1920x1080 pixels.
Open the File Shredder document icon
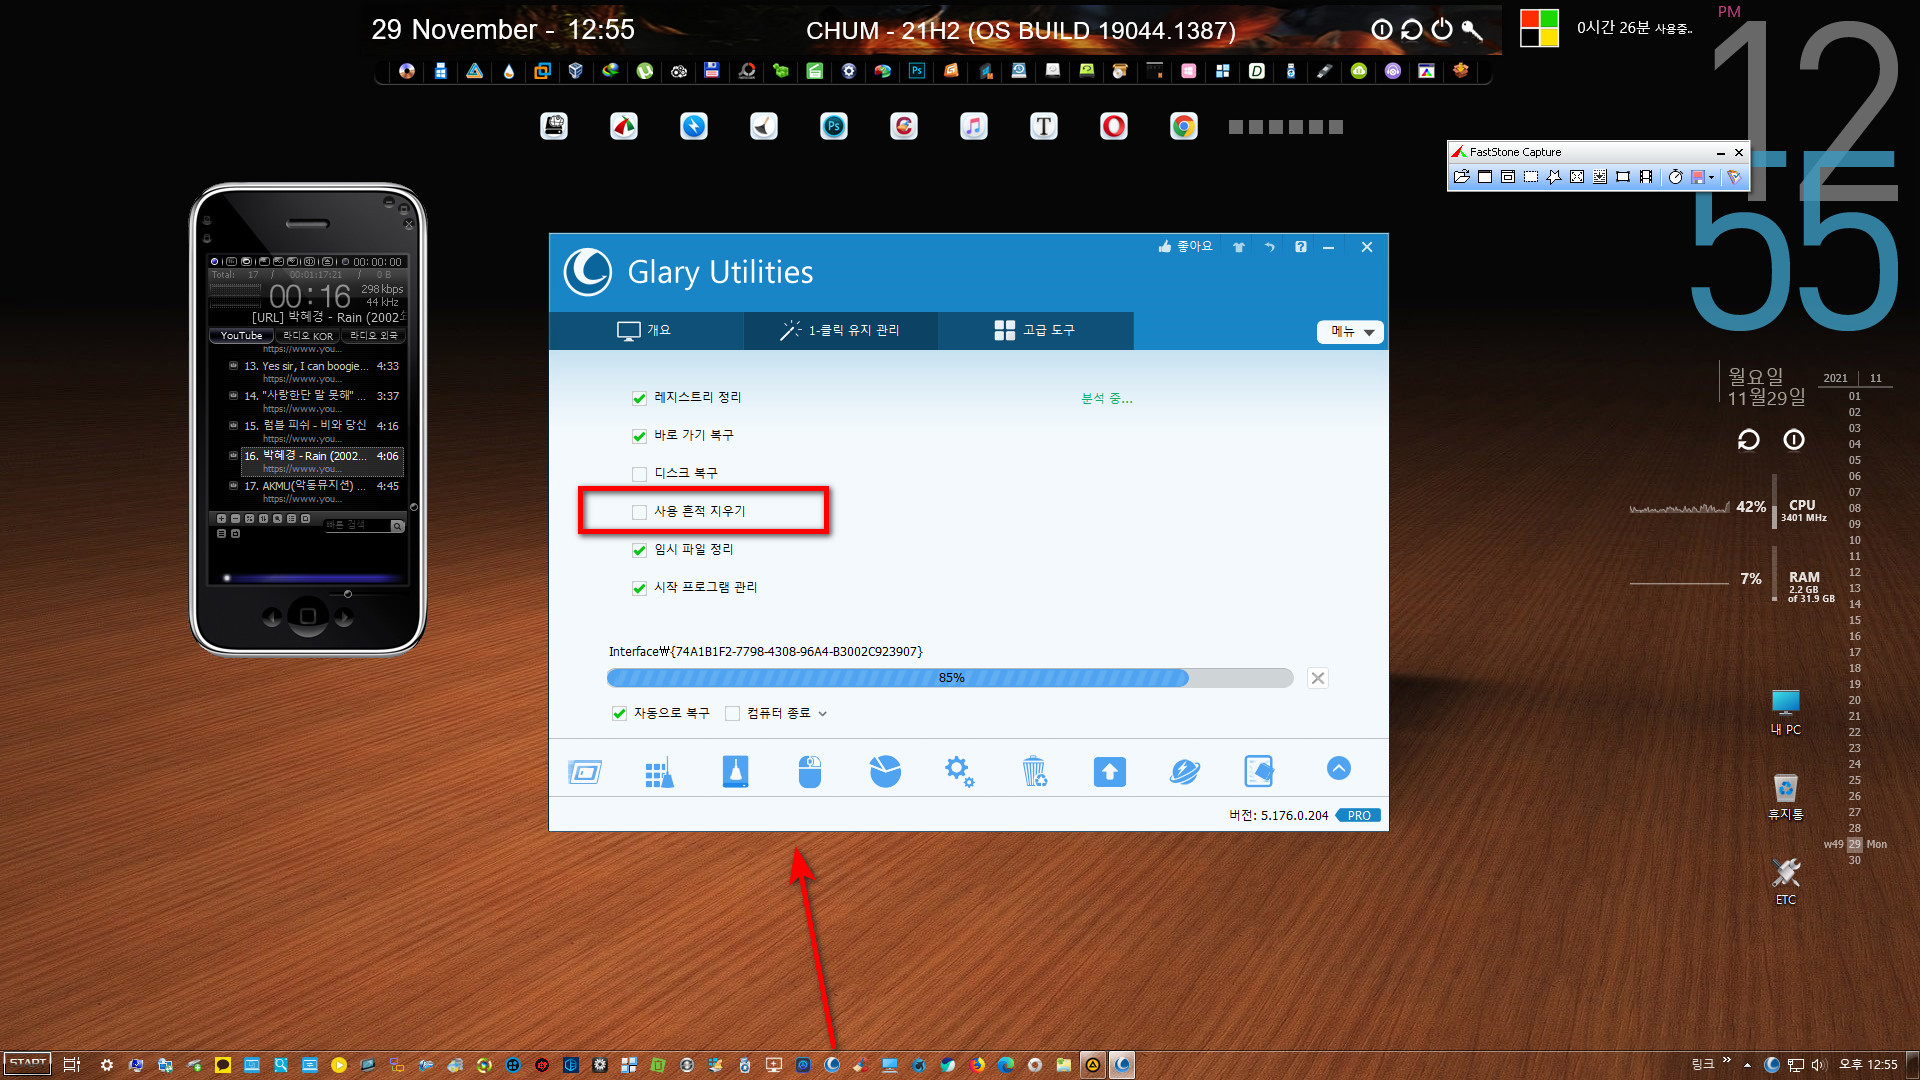(x=1259, y=771)
